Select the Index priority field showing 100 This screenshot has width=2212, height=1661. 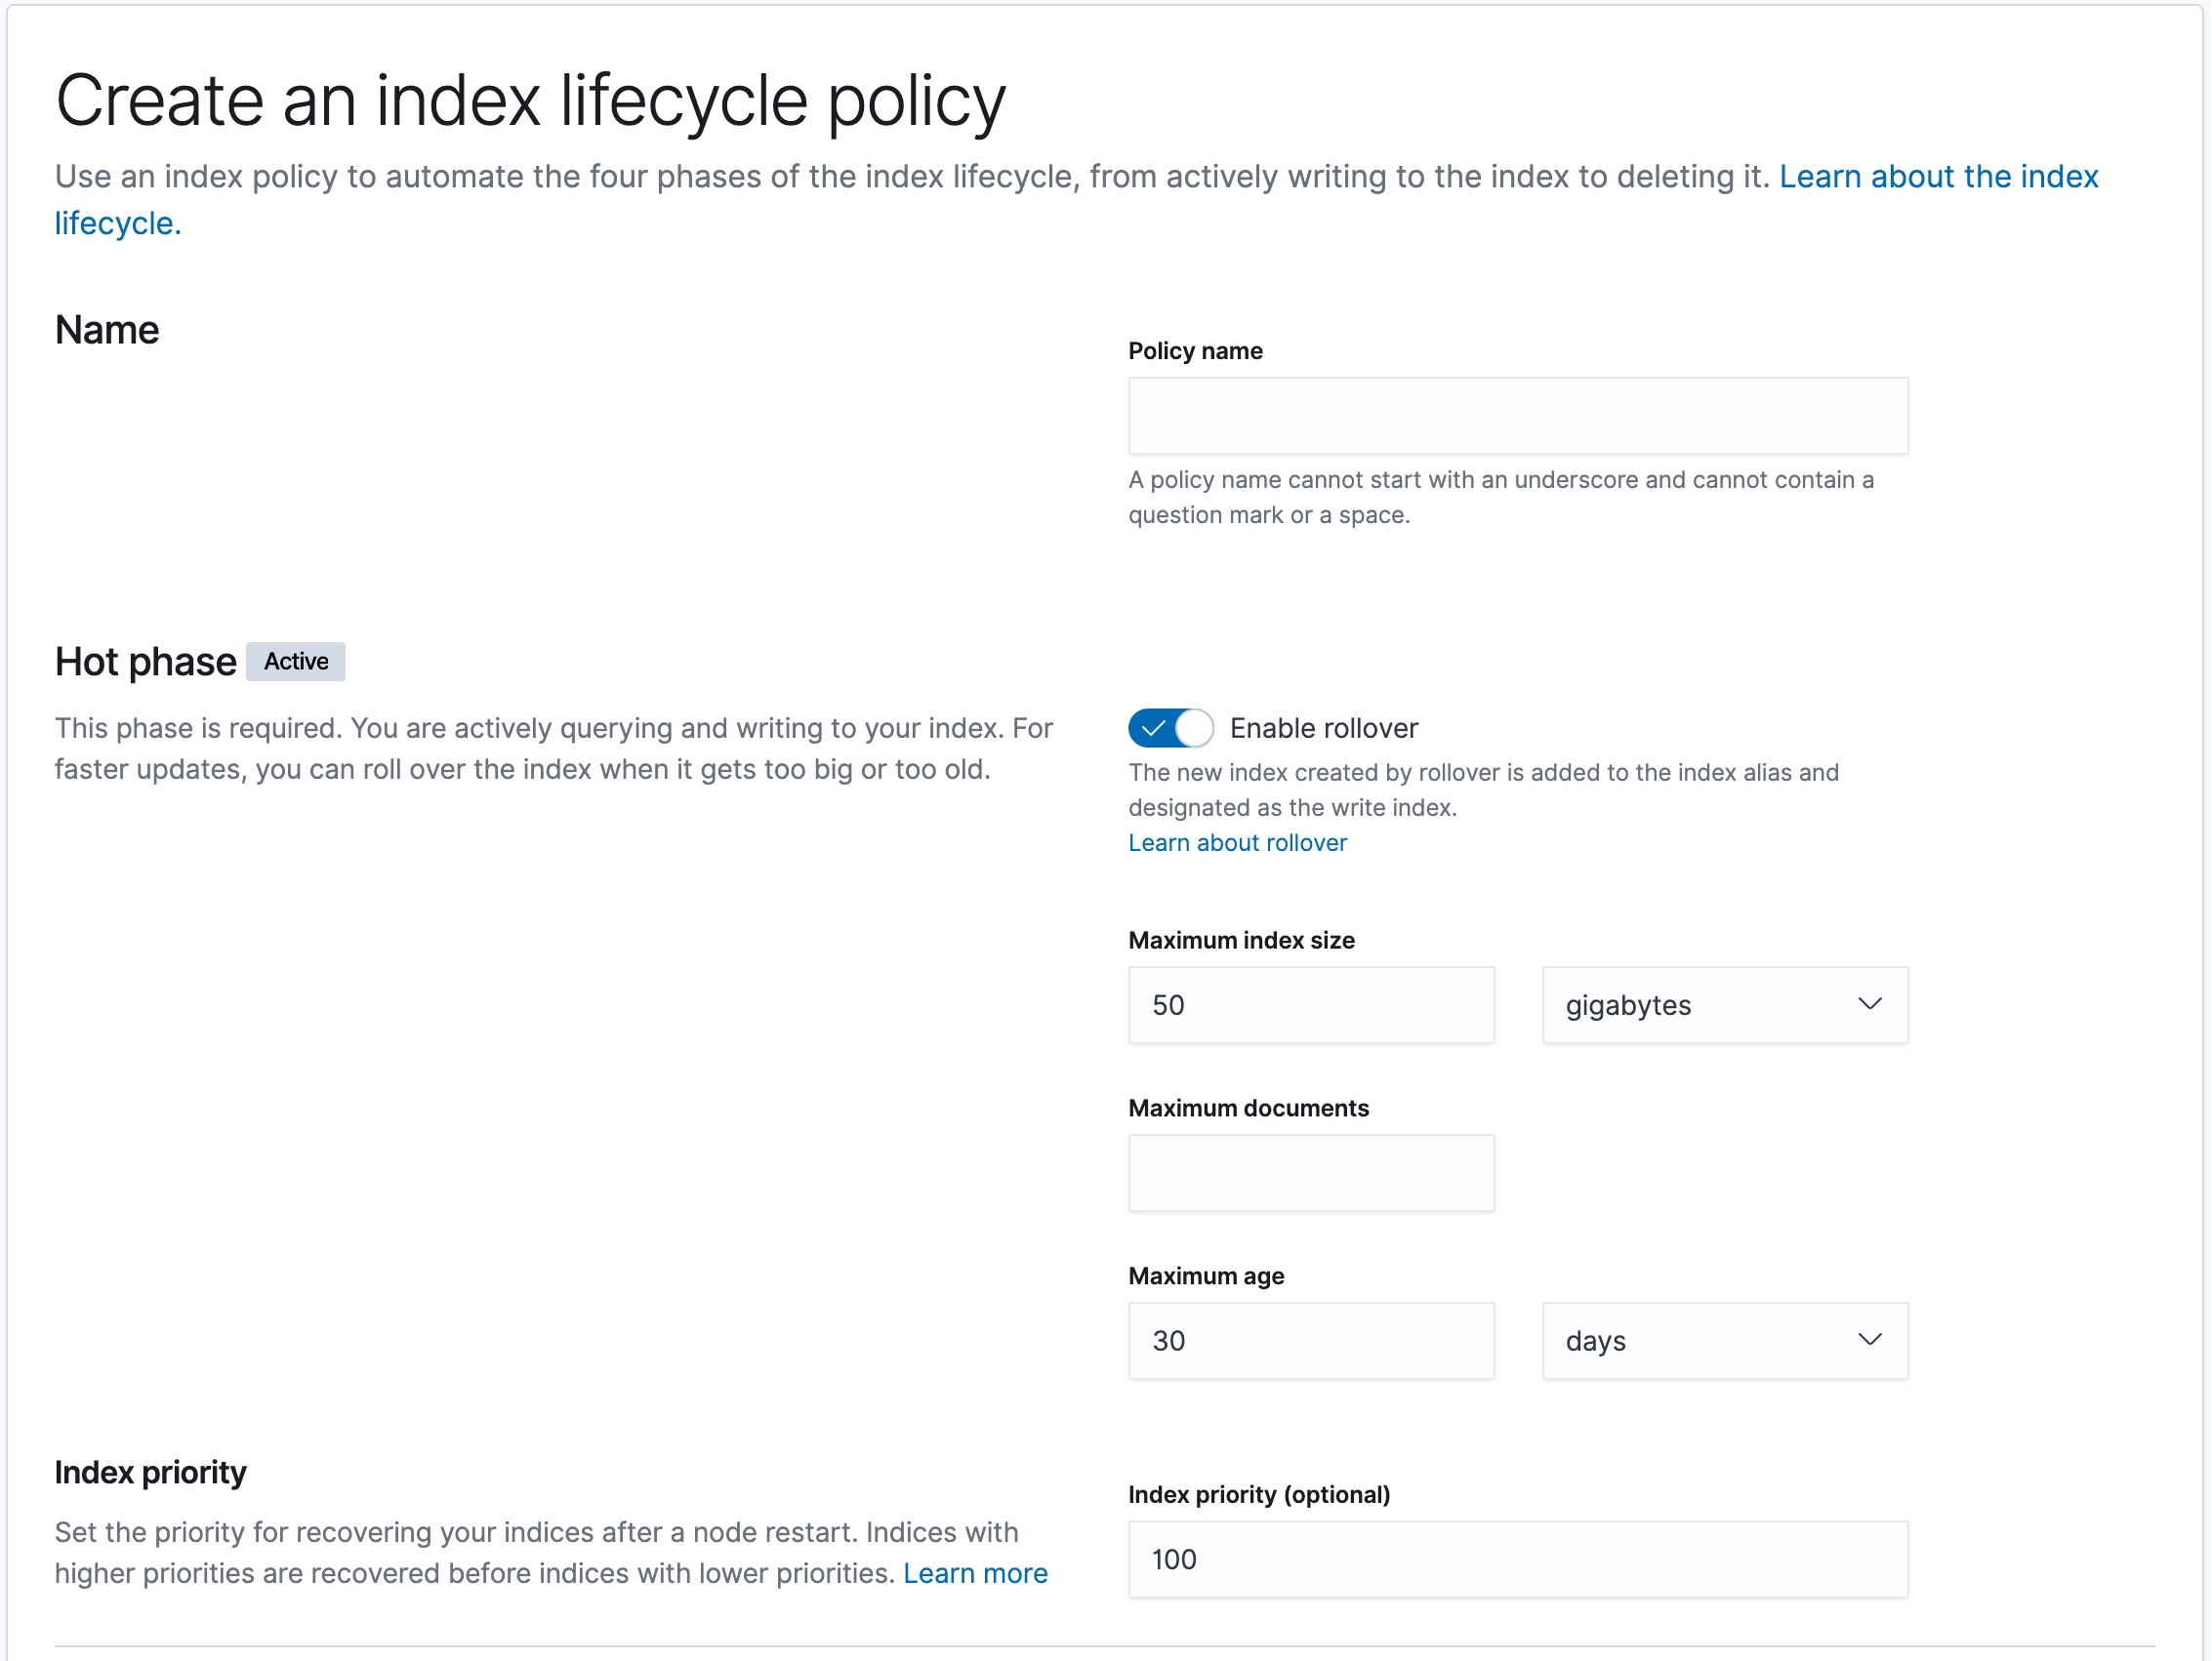tap(1517, 1560)
